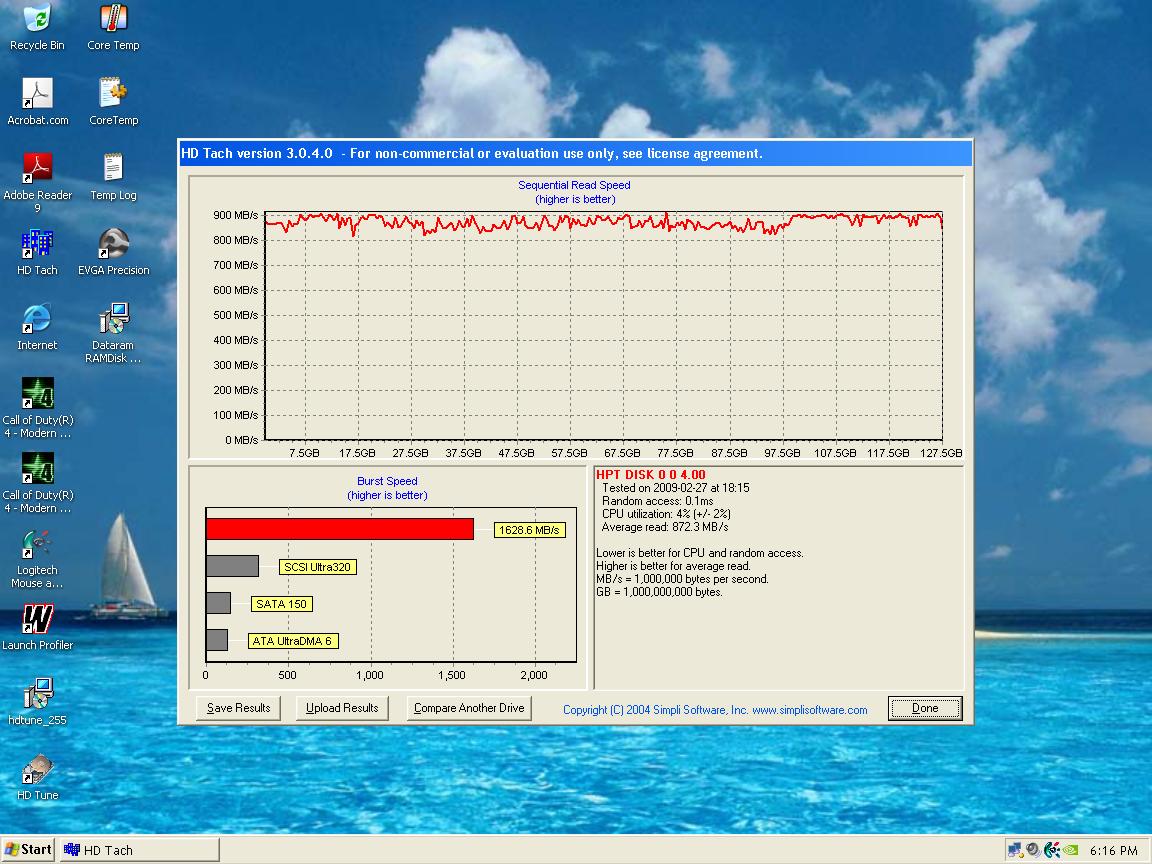Viewport: 1152px width, 864px height.
Task: Click the Logitech tray icon
Action: click(x=1052, y=850)
